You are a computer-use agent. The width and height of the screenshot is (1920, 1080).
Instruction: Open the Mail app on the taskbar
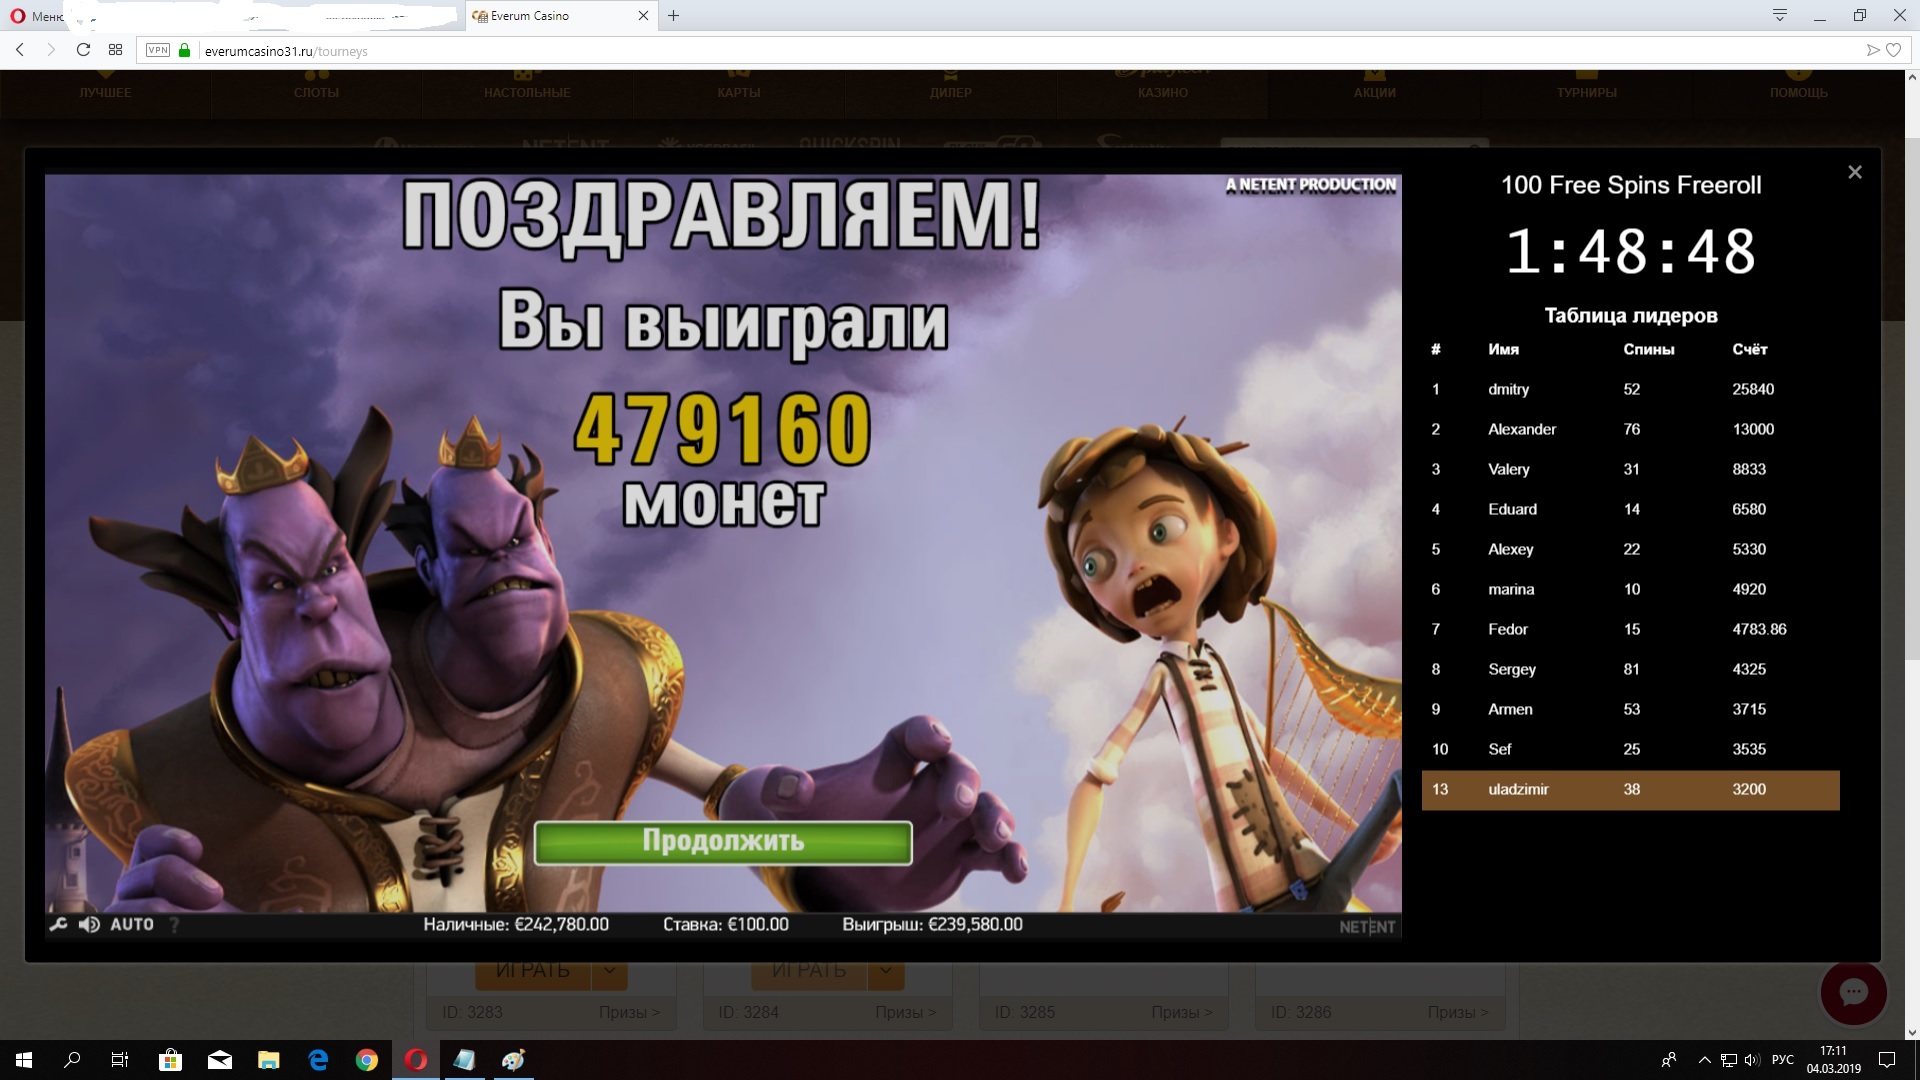coord(219,1060)
